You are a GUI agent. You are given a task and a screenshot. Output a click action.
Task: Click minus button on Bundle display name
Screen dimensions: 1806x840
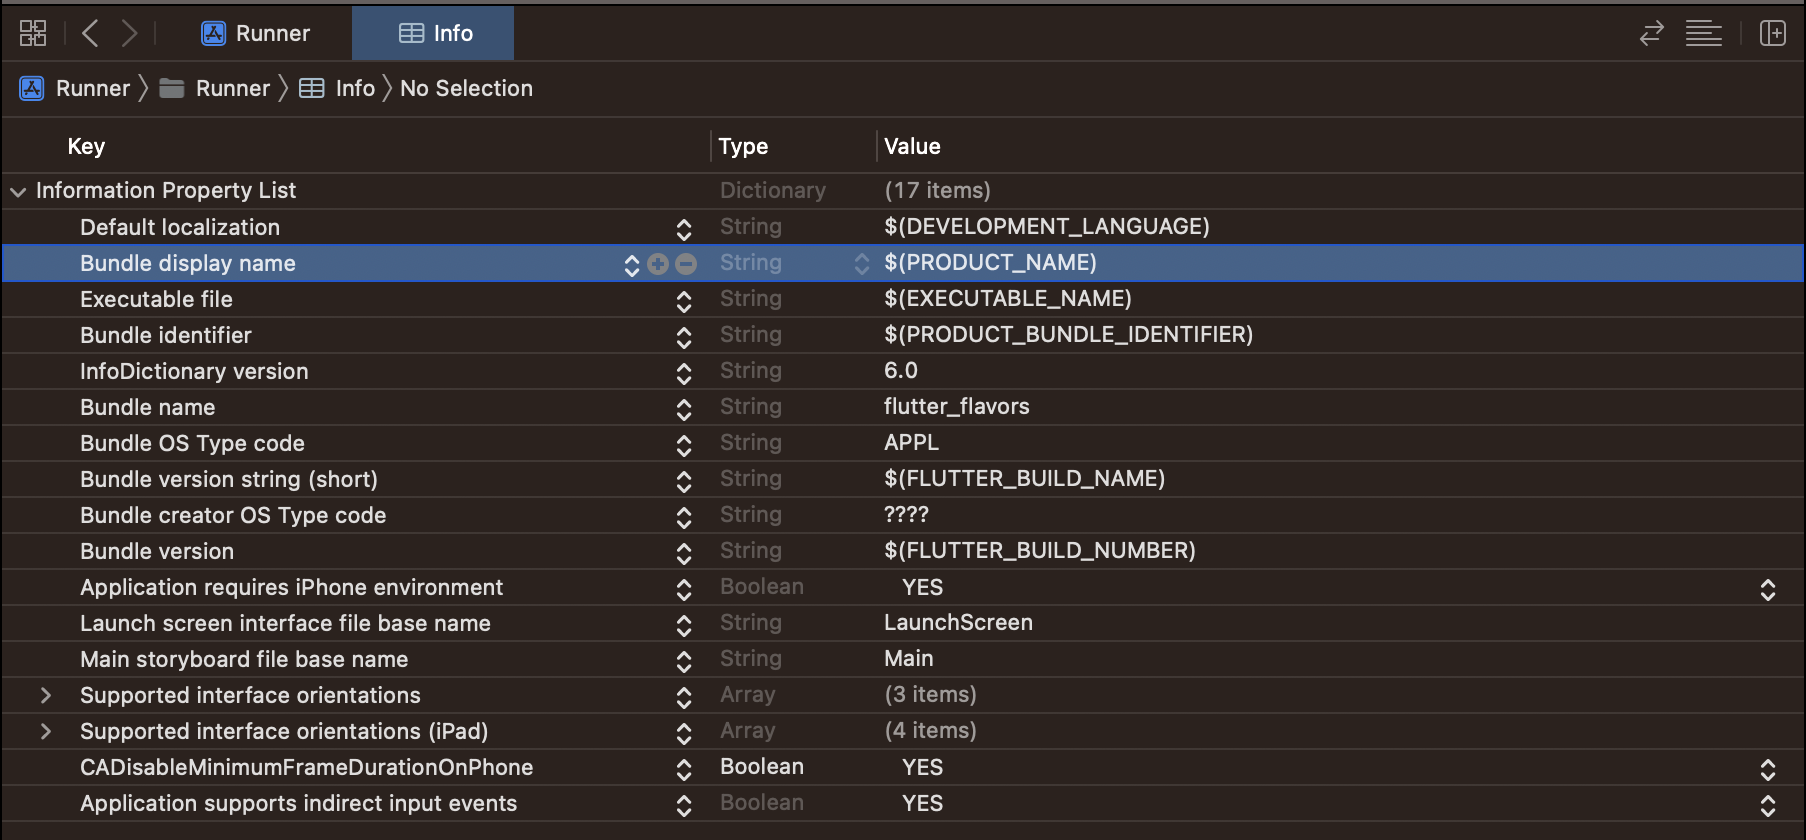686,263
